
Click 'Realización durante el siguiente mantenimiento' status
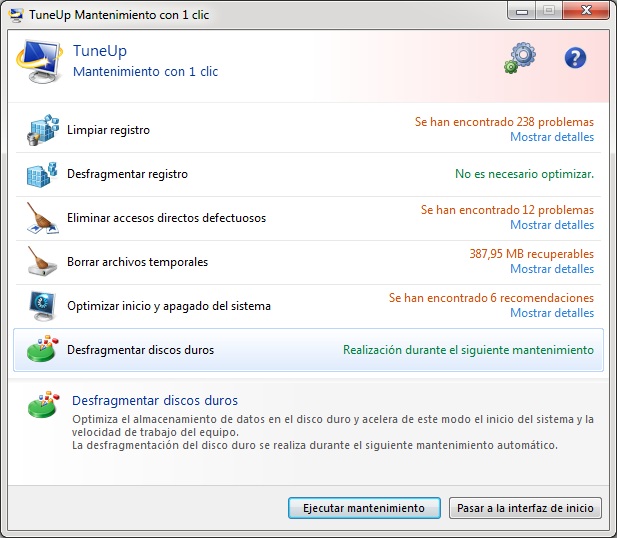tap(468, 350)
